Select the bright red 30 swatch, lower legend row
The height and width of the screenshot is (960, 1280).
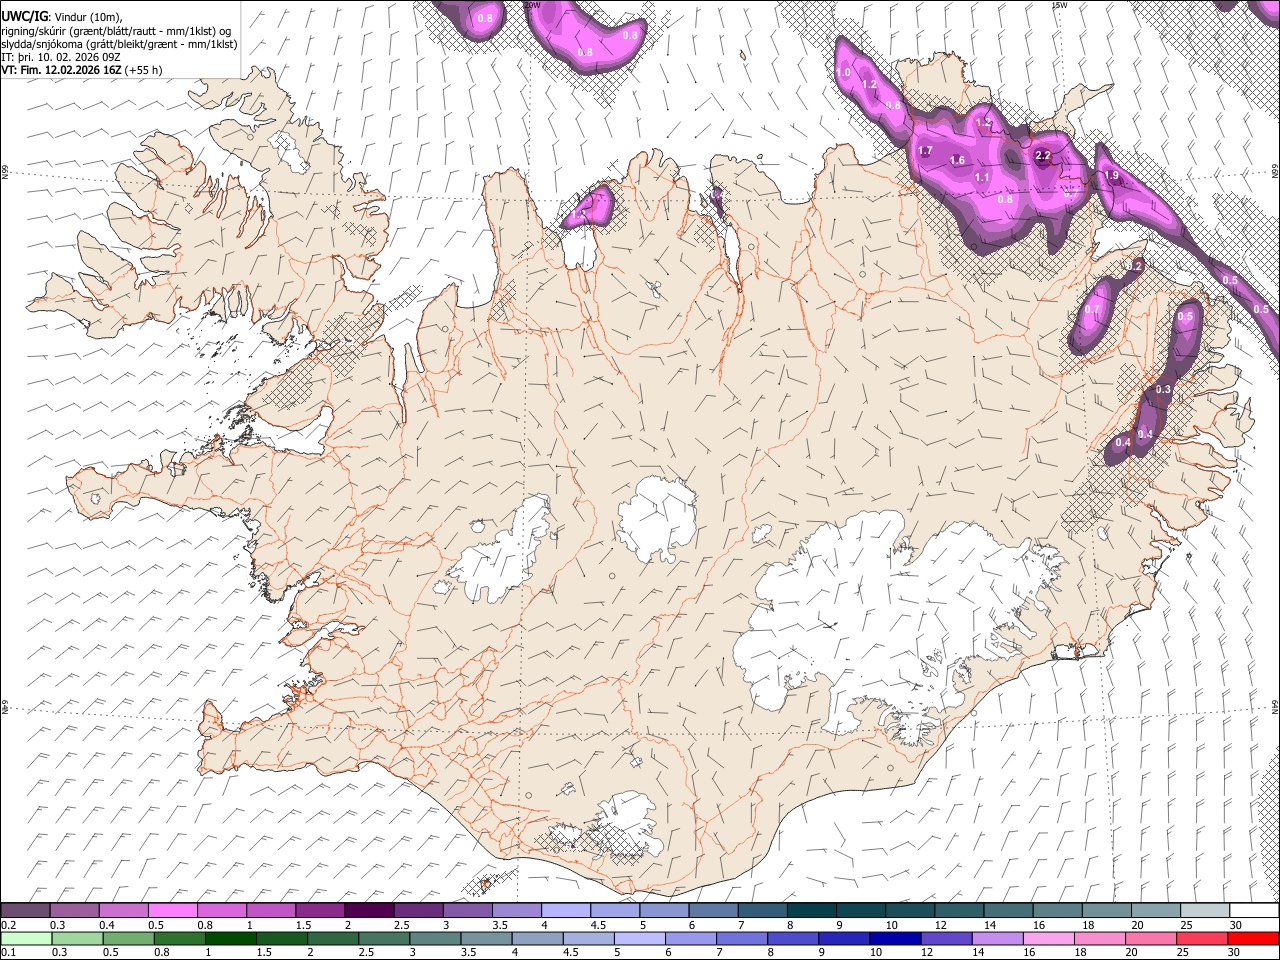(1253, 938)
